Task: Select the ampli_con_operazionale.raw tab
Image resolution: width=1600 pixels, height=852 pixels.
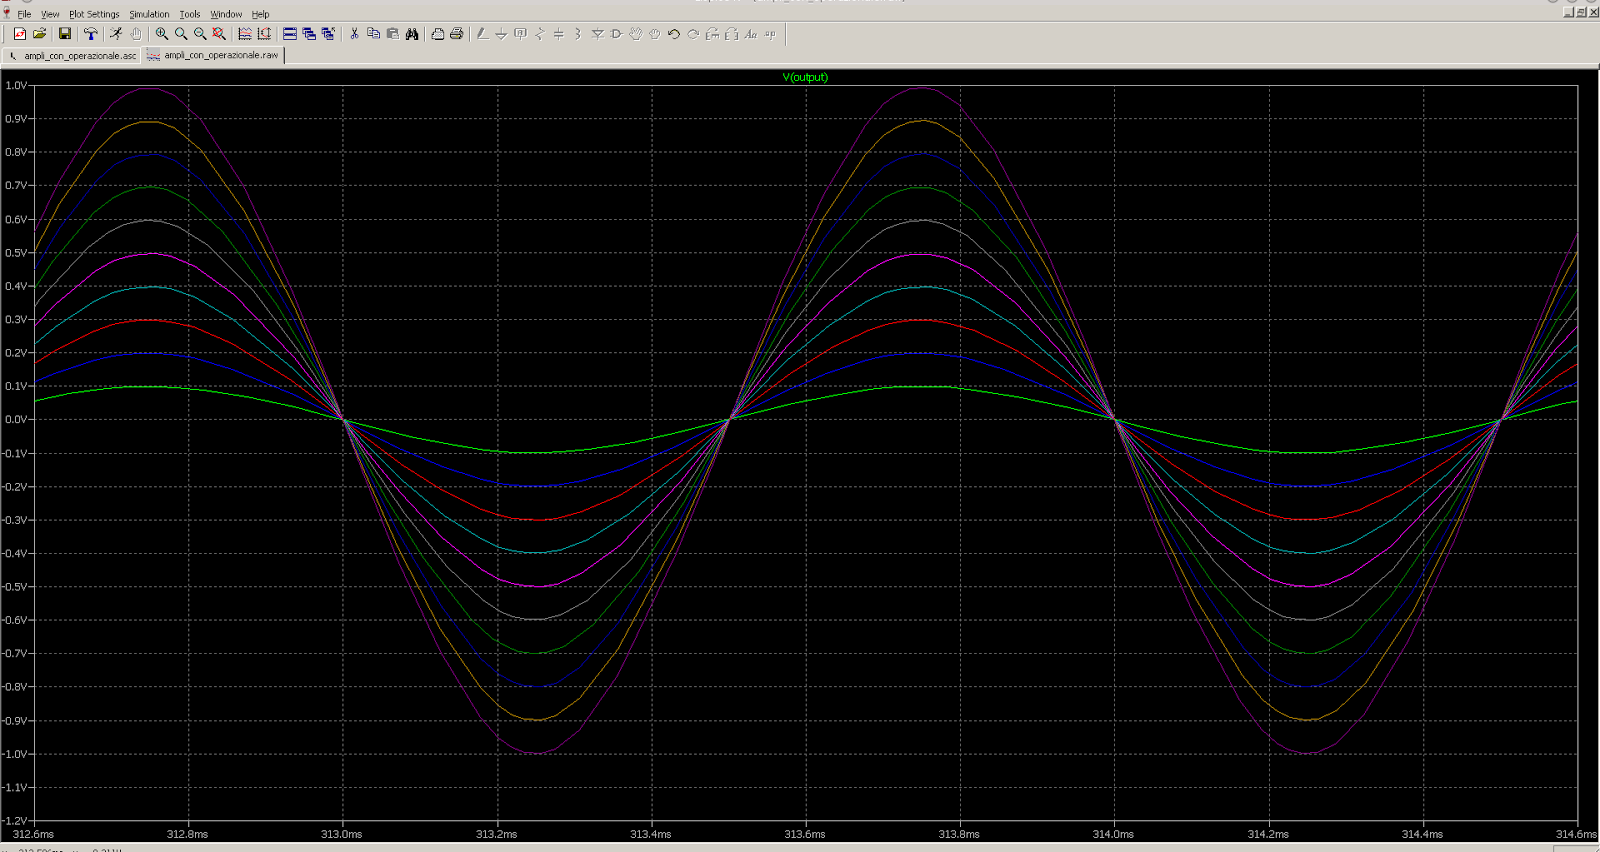Action: [214, 56]
